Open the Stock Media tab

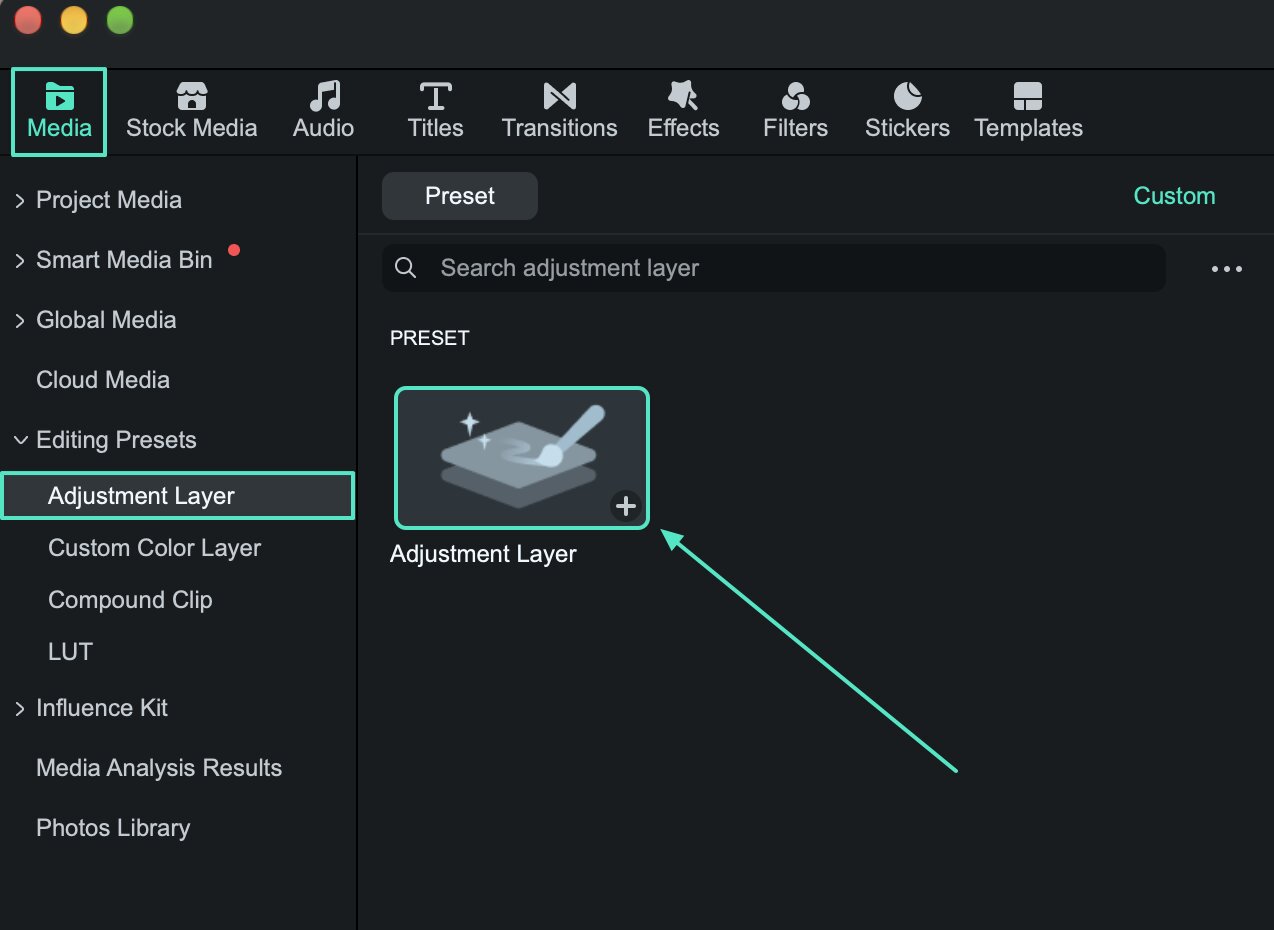point(191,112)
